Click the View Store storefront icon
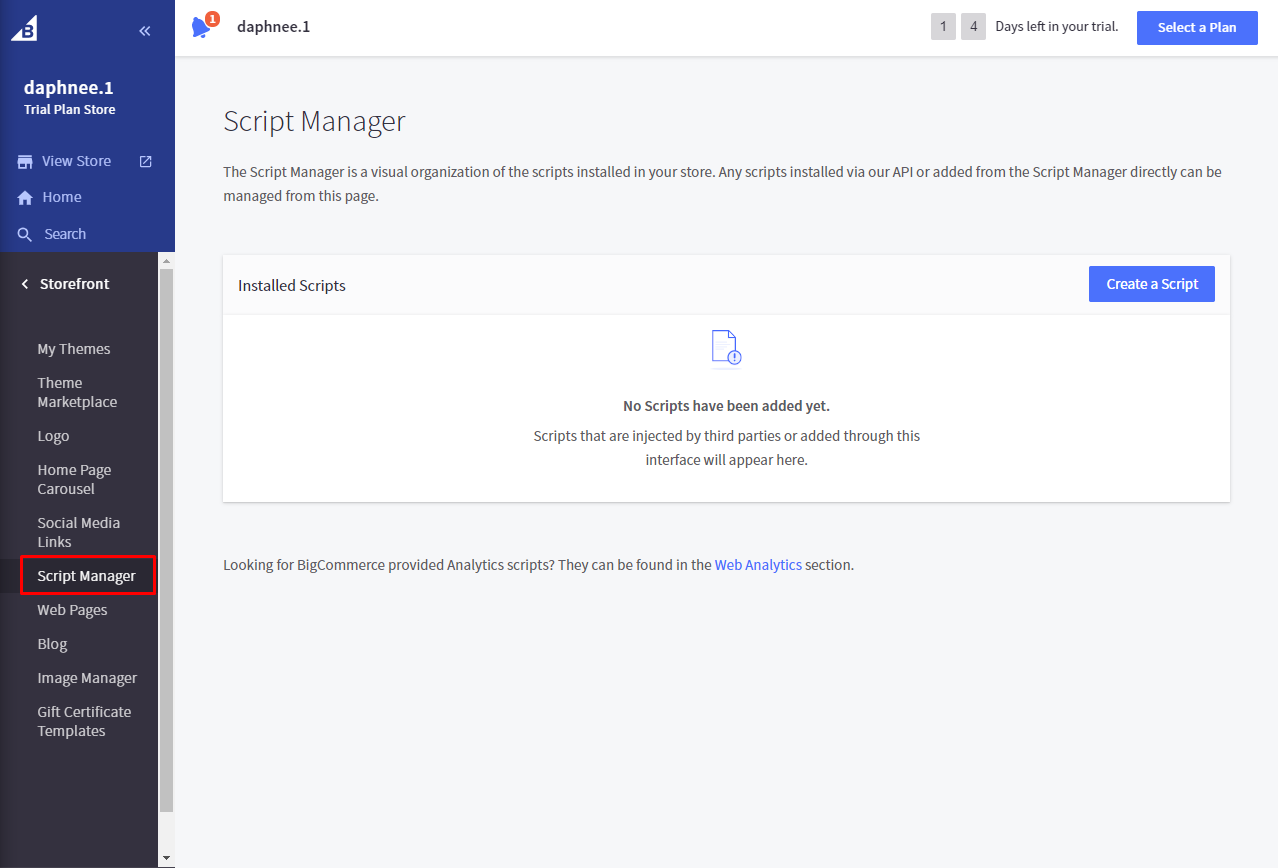Viewport: 1278px width, 868px height. (25, 161)
